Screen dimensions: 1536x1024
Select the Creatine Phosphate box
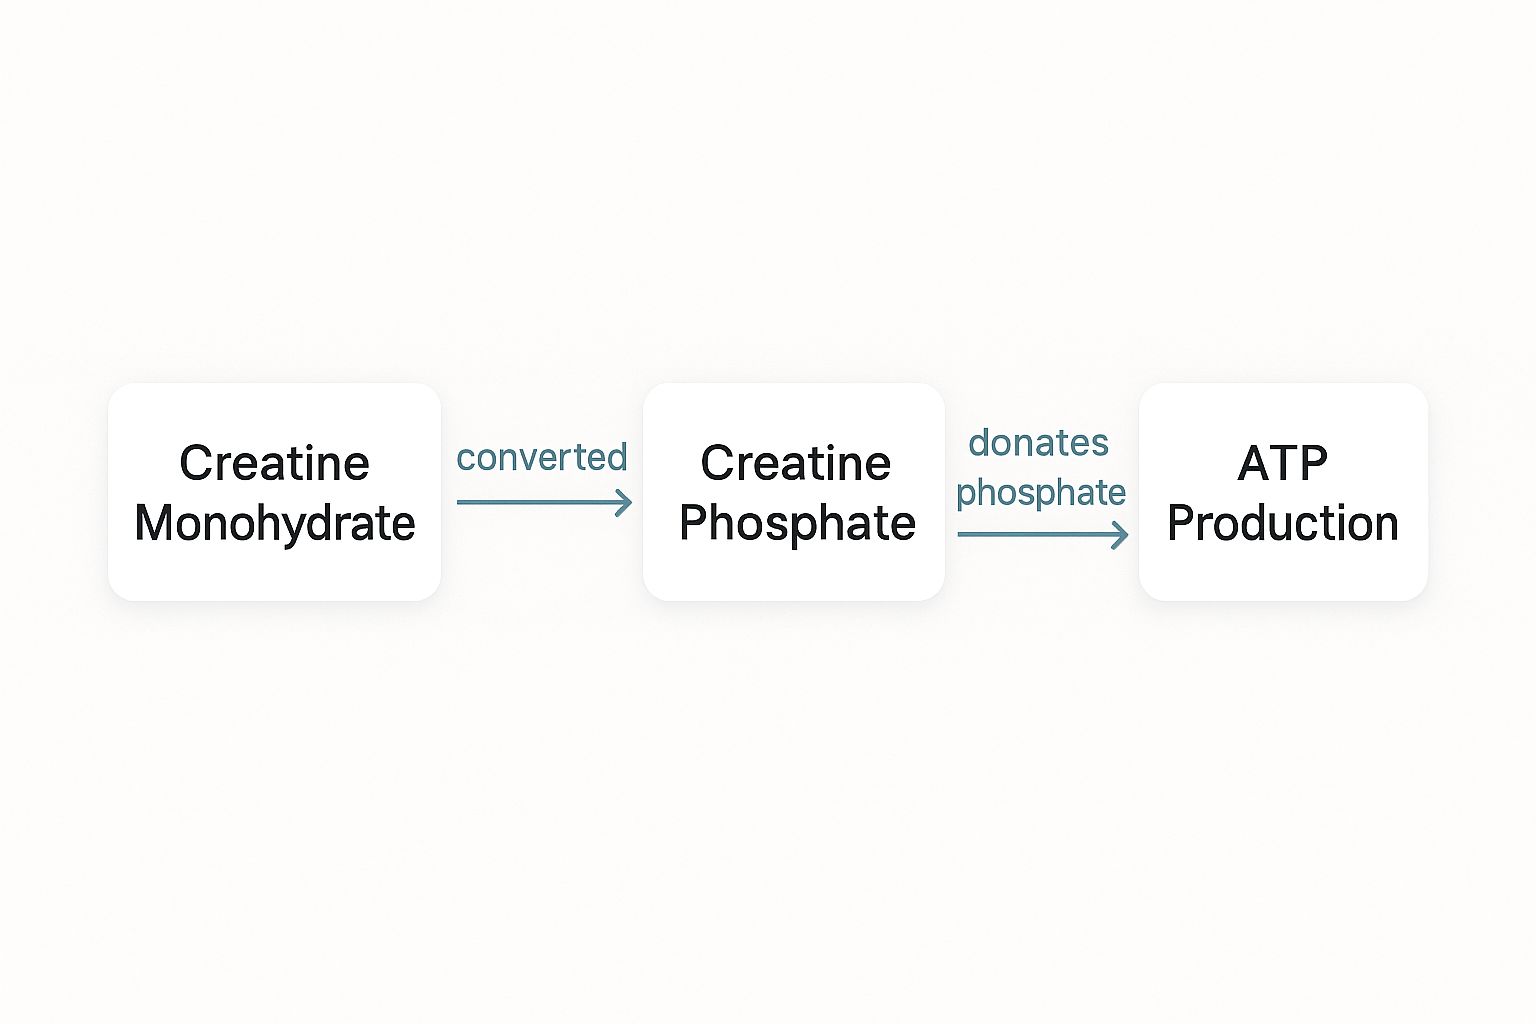coord(794,492)
